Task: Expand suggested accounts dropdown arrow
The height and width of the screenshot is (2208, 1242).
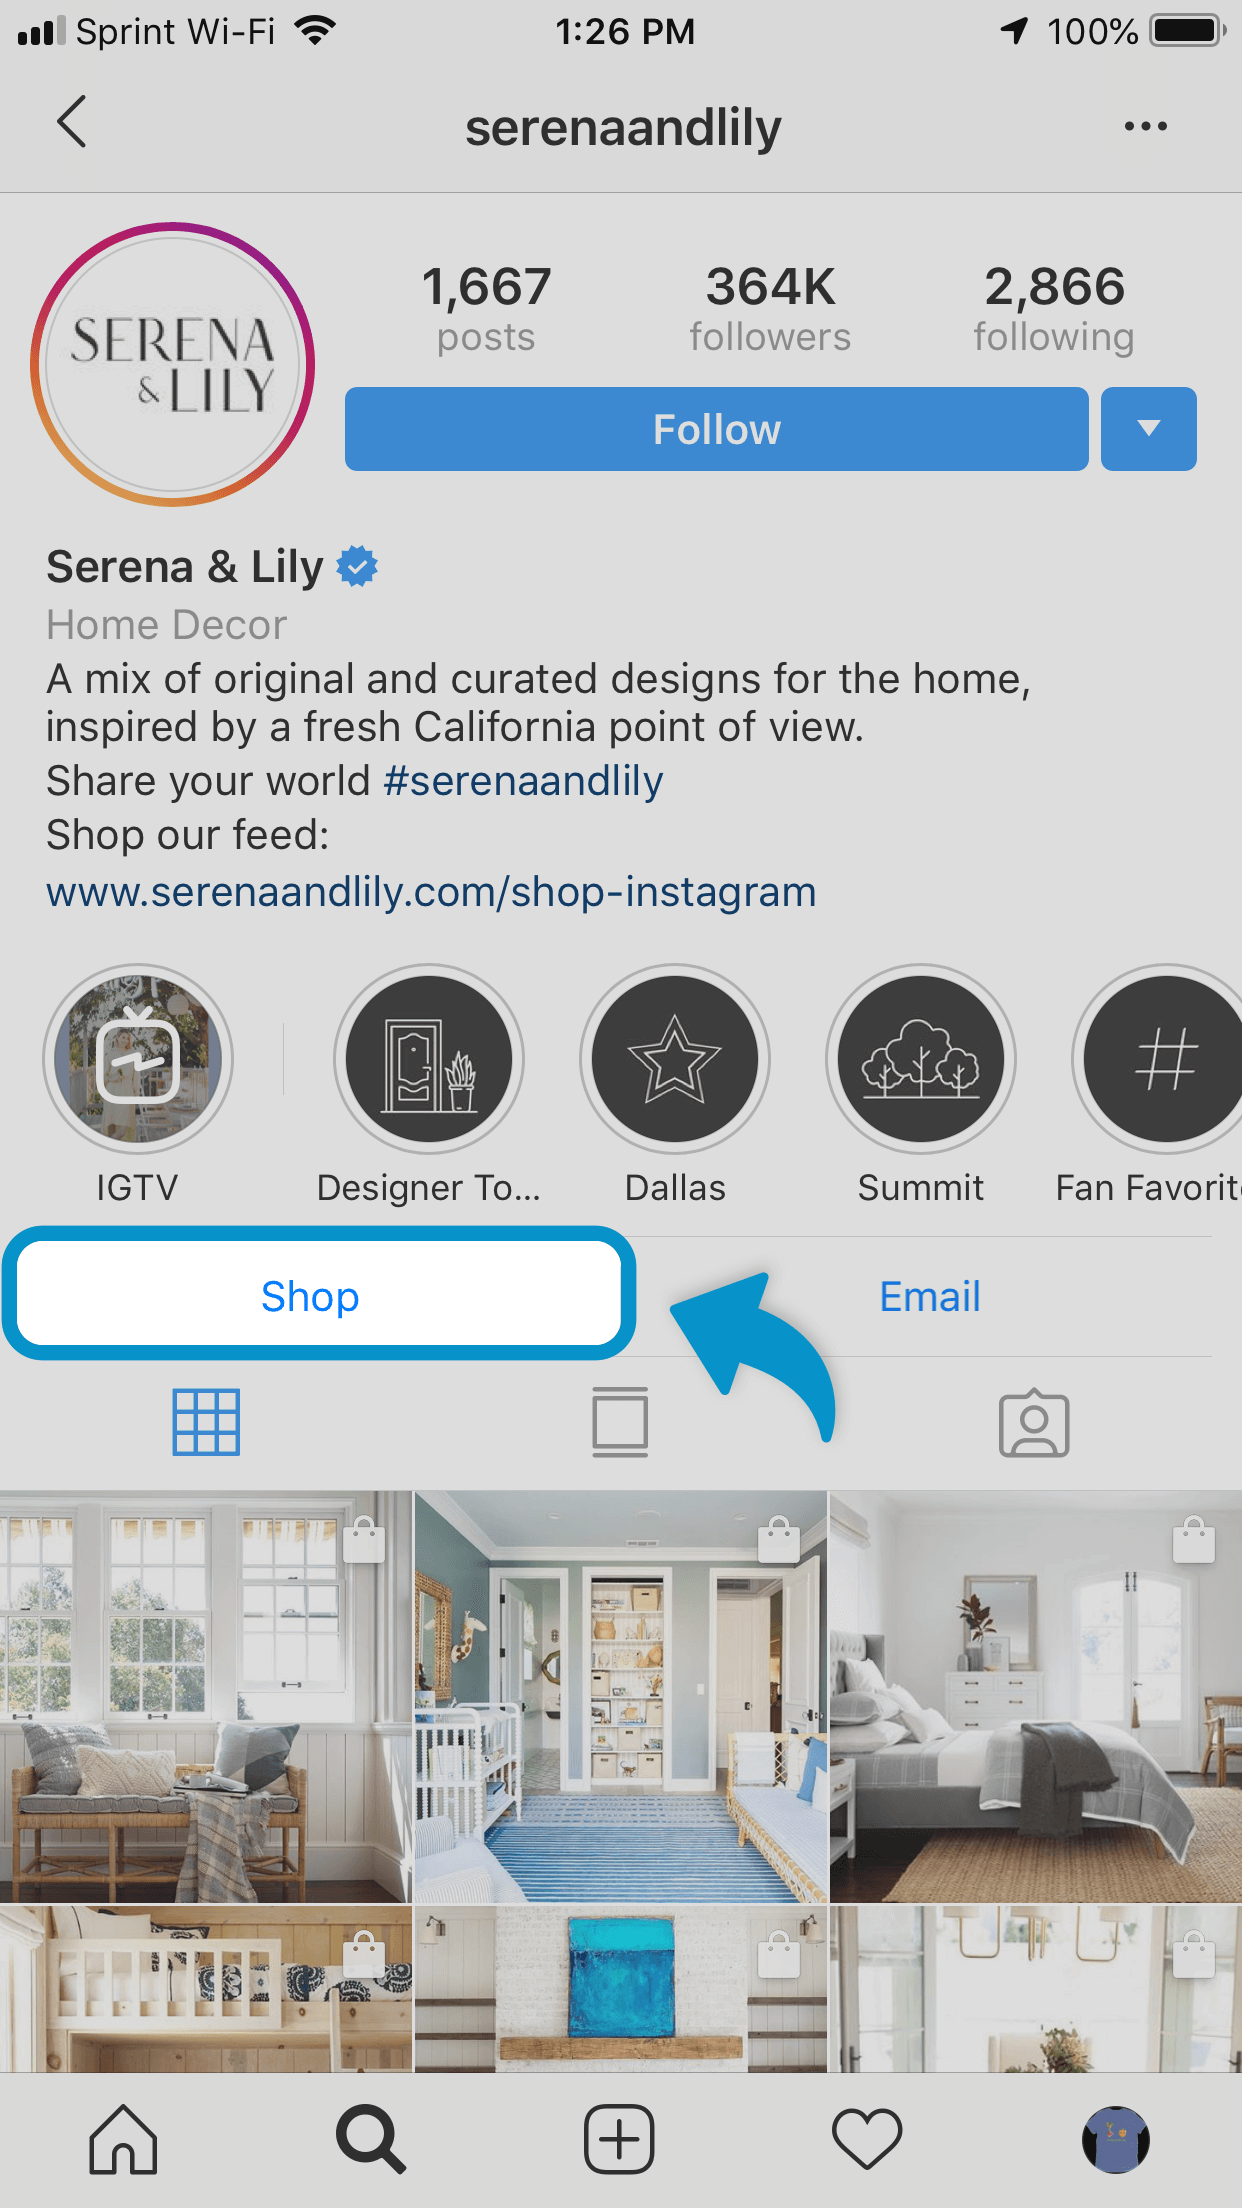Action: coord(1149,429)
